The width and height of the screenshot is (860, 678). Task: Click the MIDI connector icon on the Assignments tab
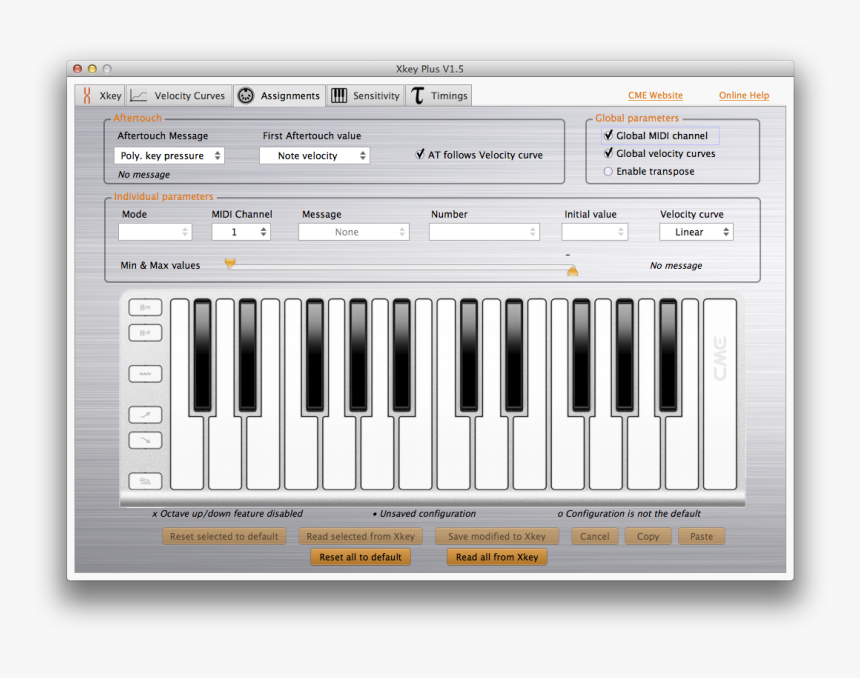click(247, 95)
